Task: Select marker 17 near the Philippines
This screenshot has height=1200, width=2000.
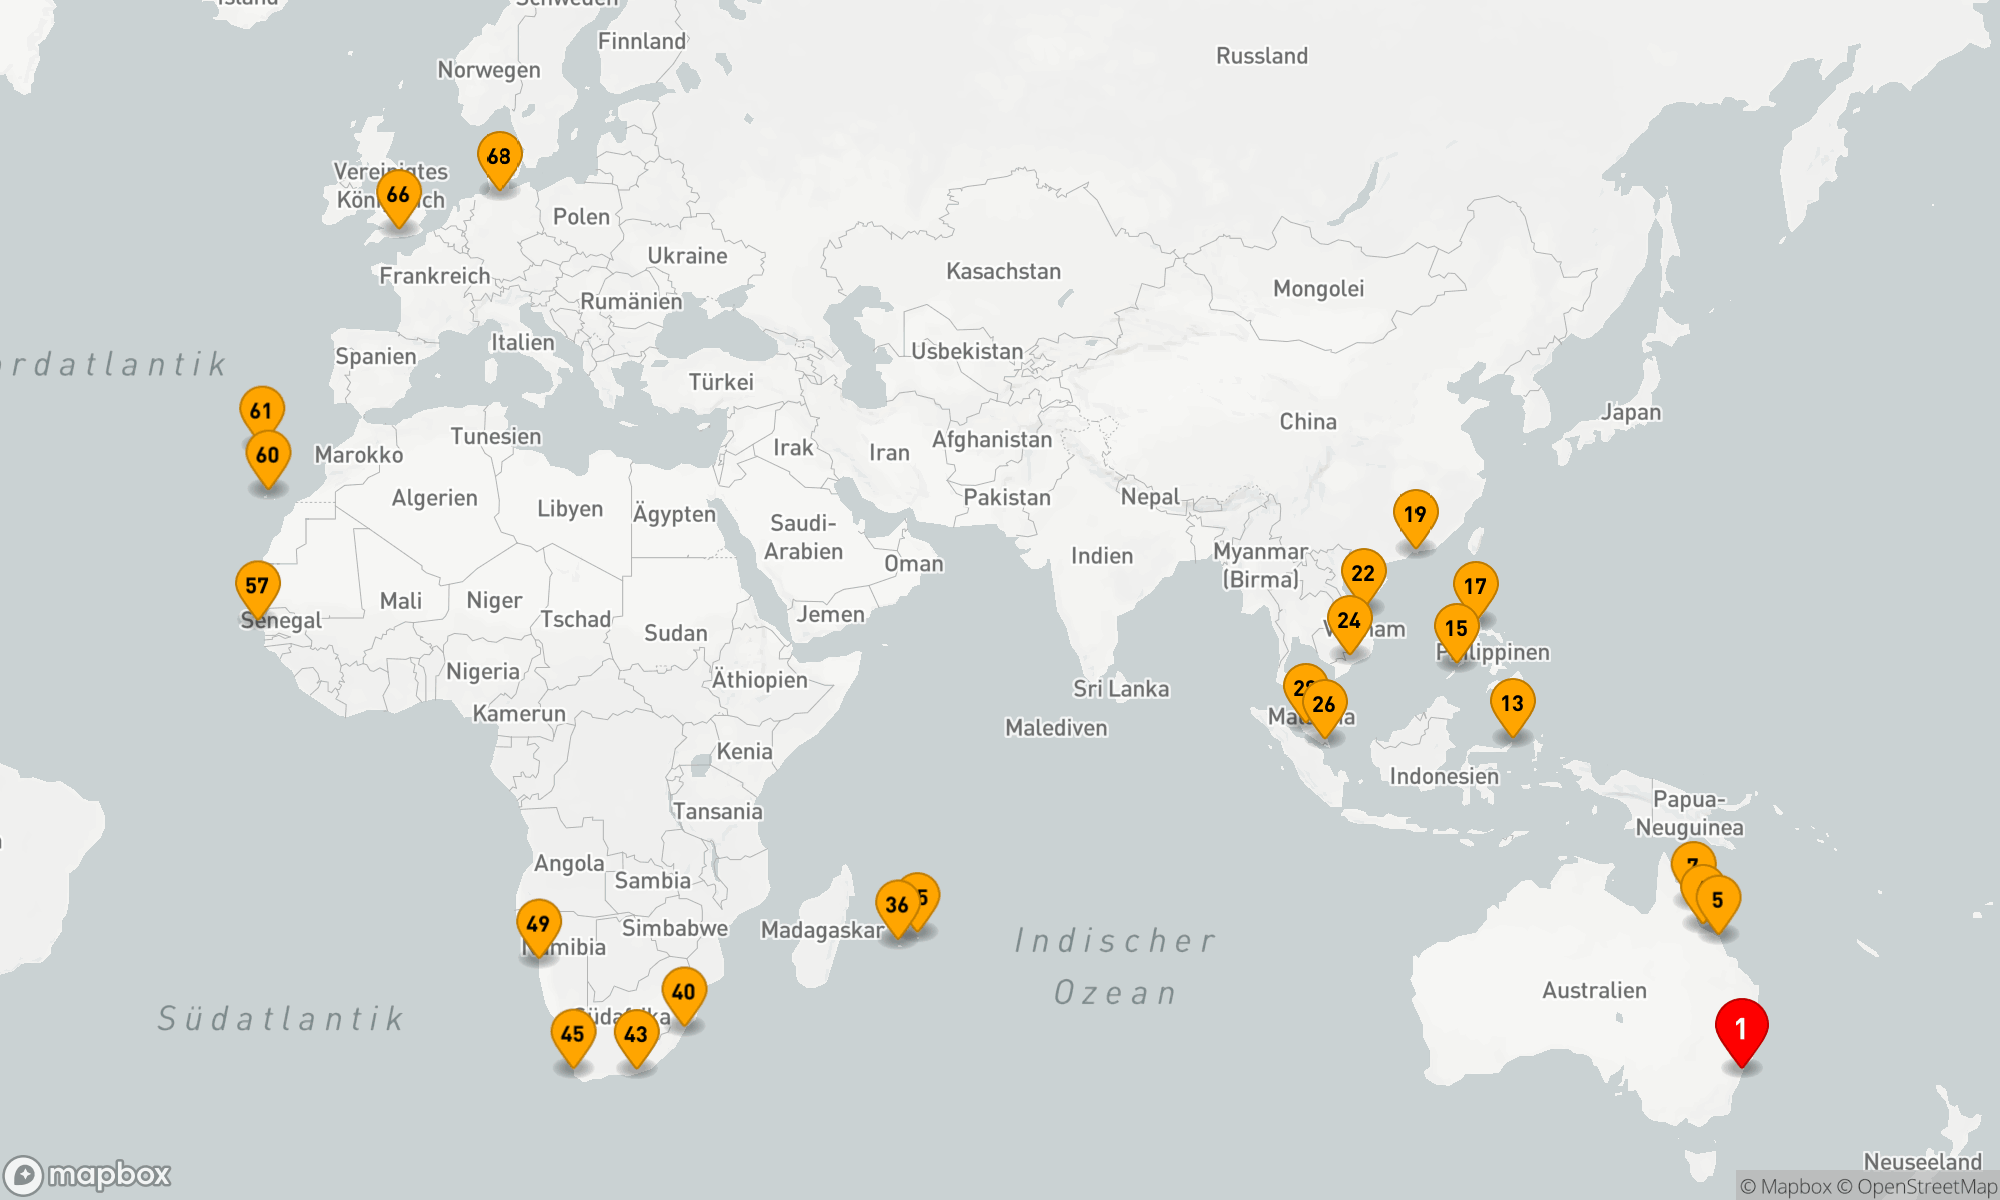Action: pyautogui.click(x=1475, y=587)
